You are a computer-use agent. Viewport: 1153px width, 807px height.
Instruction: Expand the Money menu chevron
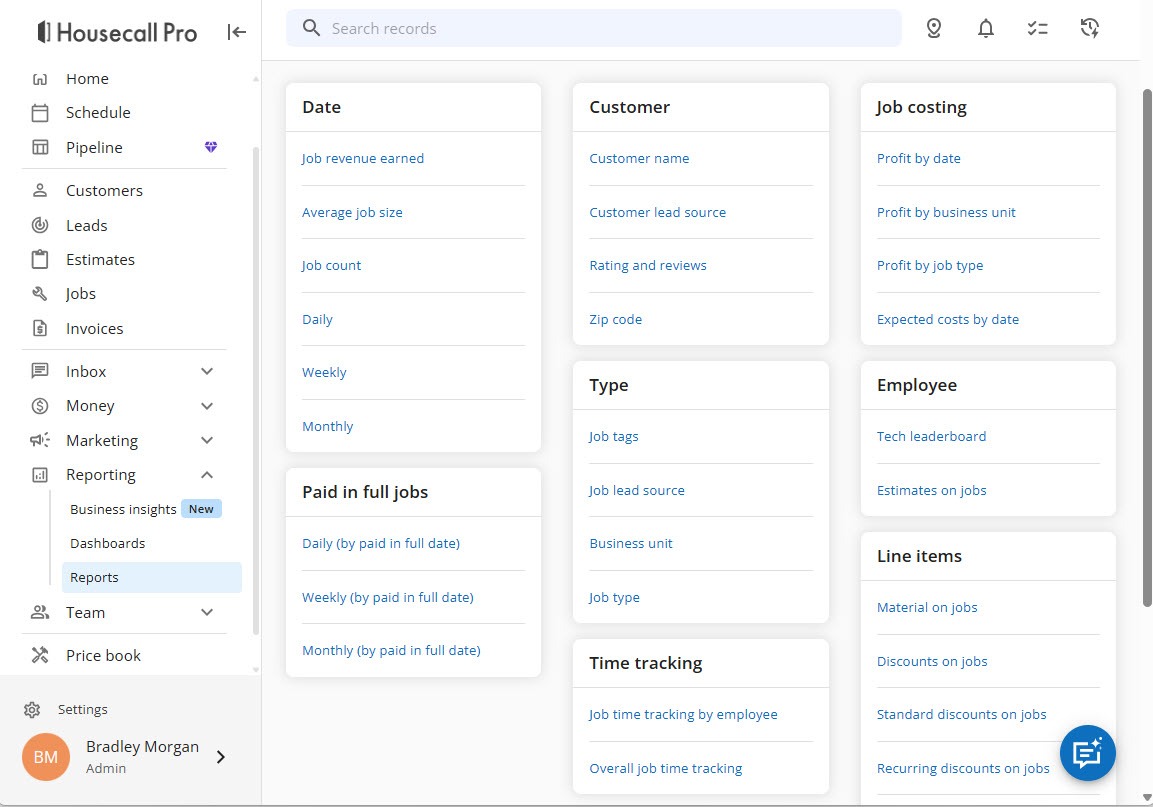pos(207,406)
